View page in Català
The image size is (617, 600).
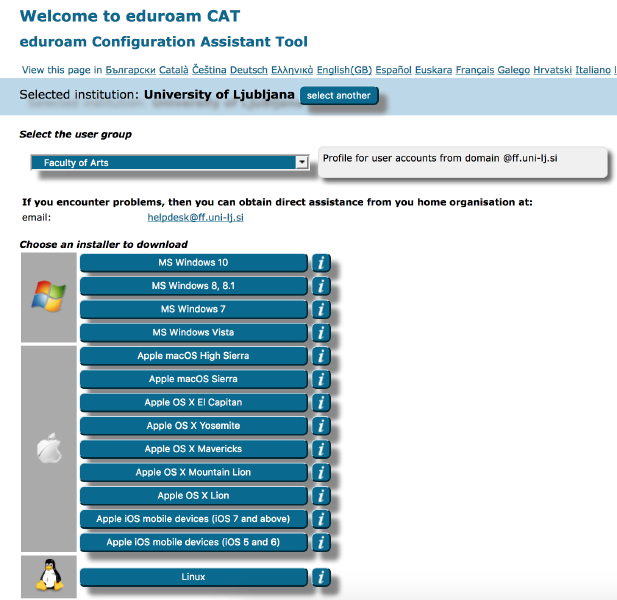click(x=174, y=70)
